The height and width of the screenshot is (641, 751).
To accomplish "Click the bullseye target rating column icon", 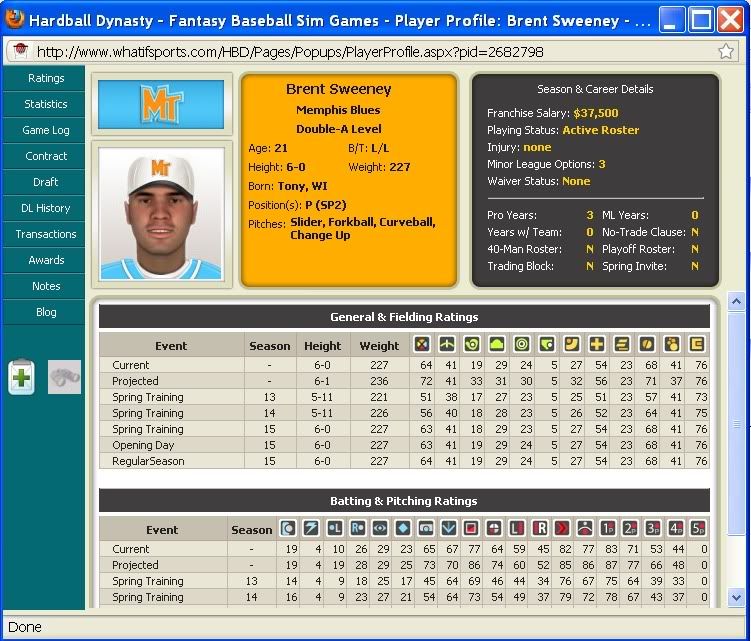I will click(x=520, y=345).
